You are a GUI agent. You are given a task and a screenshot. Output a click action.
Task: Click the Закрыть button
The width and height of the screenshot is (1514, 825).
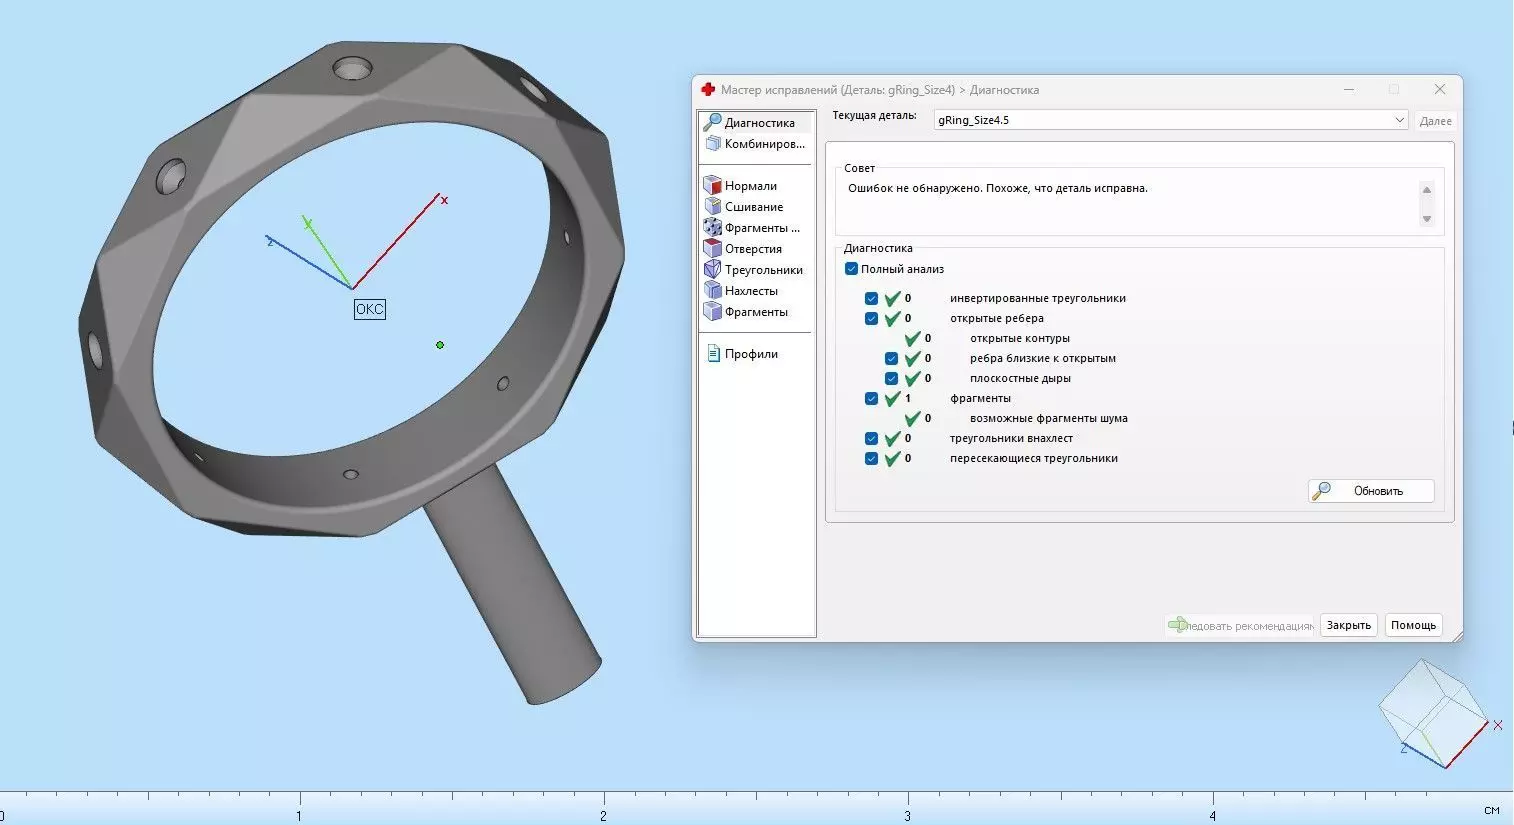(x=1348, y=625)
